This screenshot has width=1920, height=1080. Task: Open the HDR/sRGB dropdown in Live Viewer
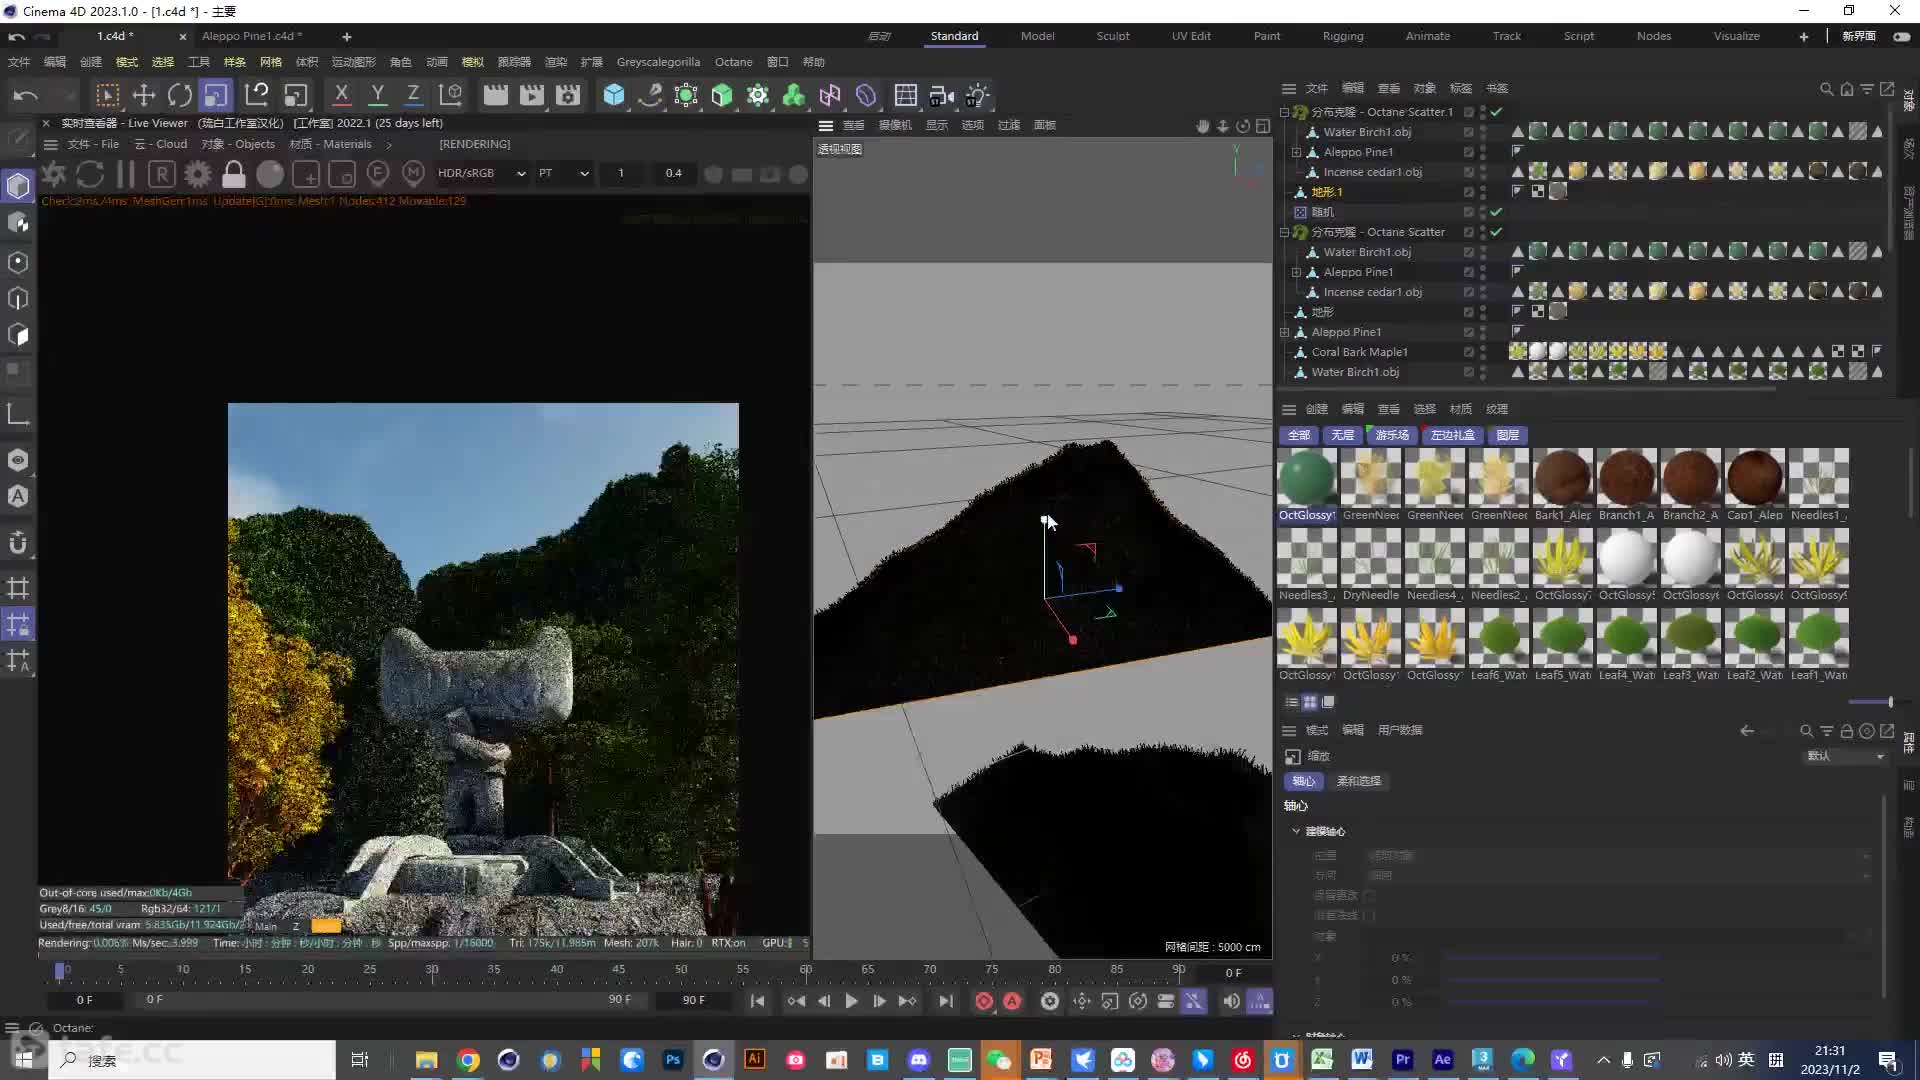[481, 173]
